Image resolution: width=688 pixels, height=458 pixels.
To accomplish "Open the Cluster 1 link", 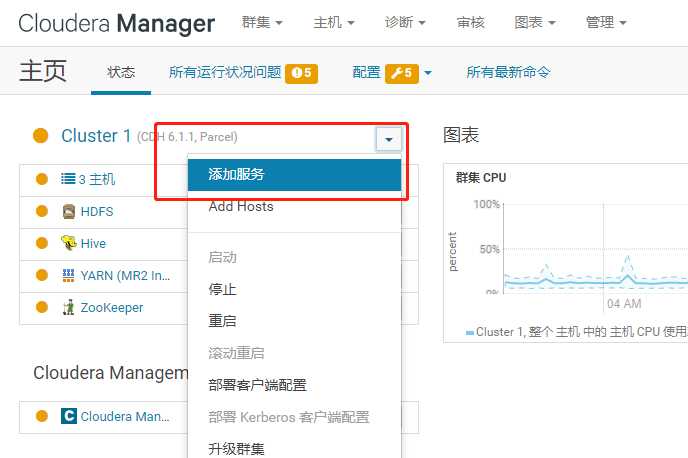I will pyautogui.click(x=96, y=136).
